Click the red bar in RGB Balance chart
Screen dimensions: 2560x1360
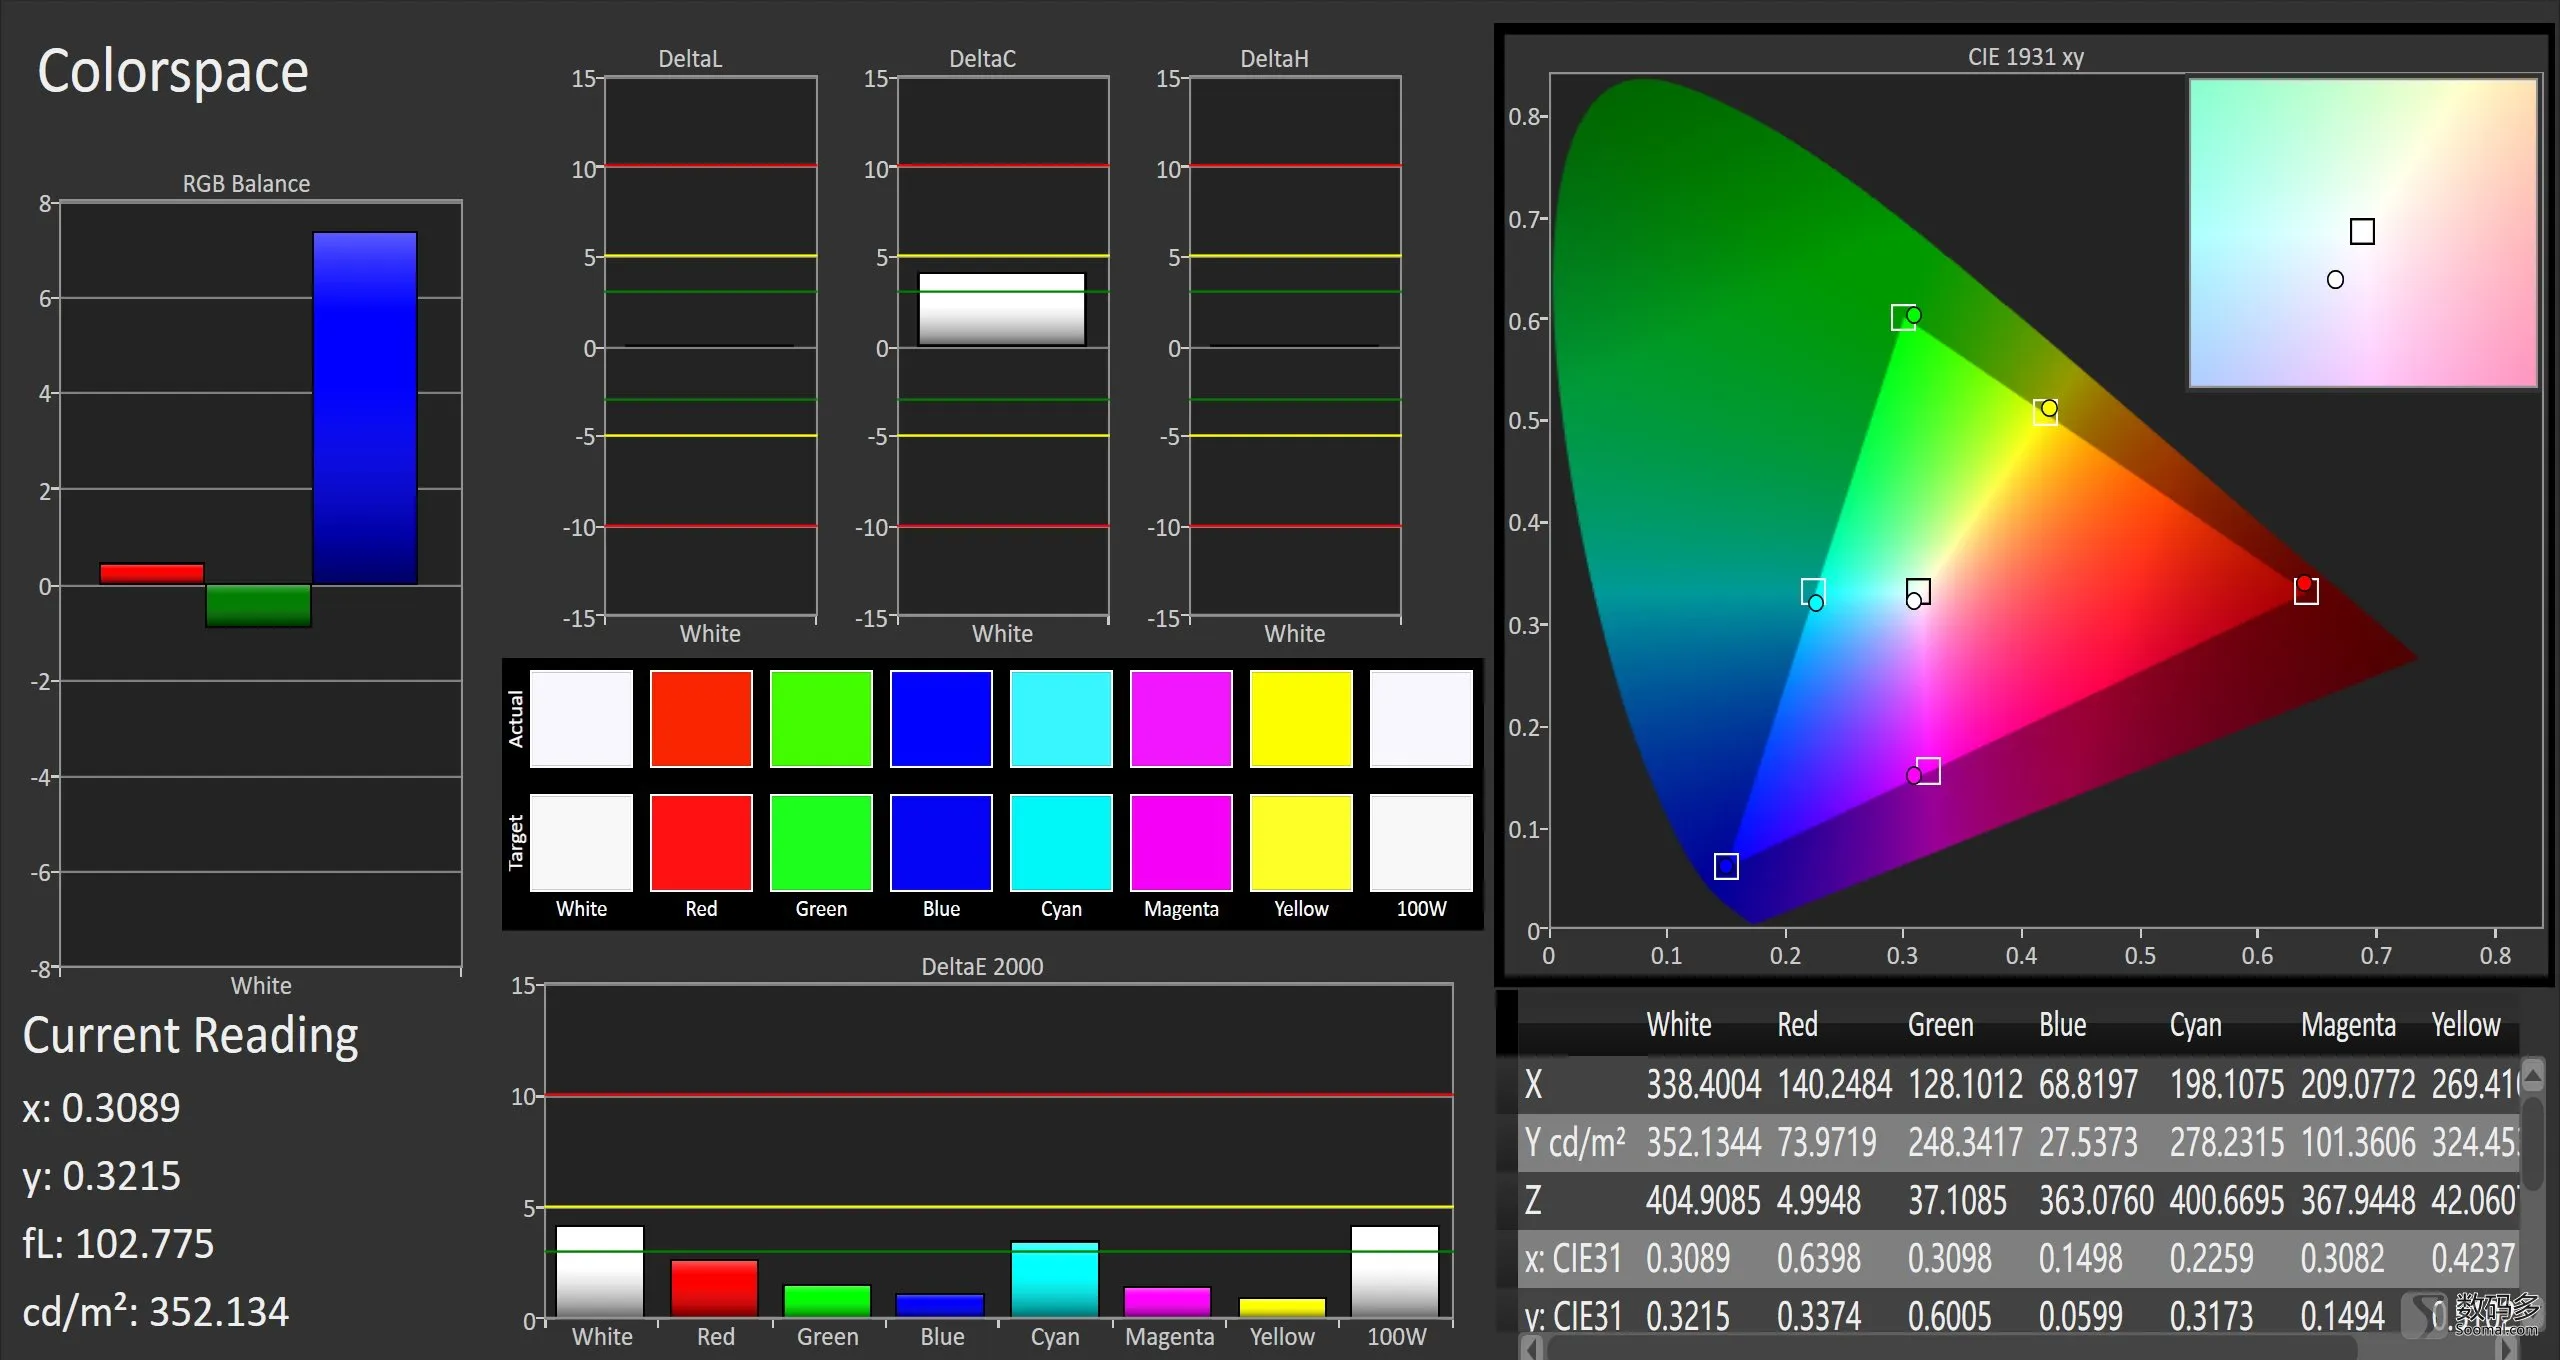[x=152, y=574]
